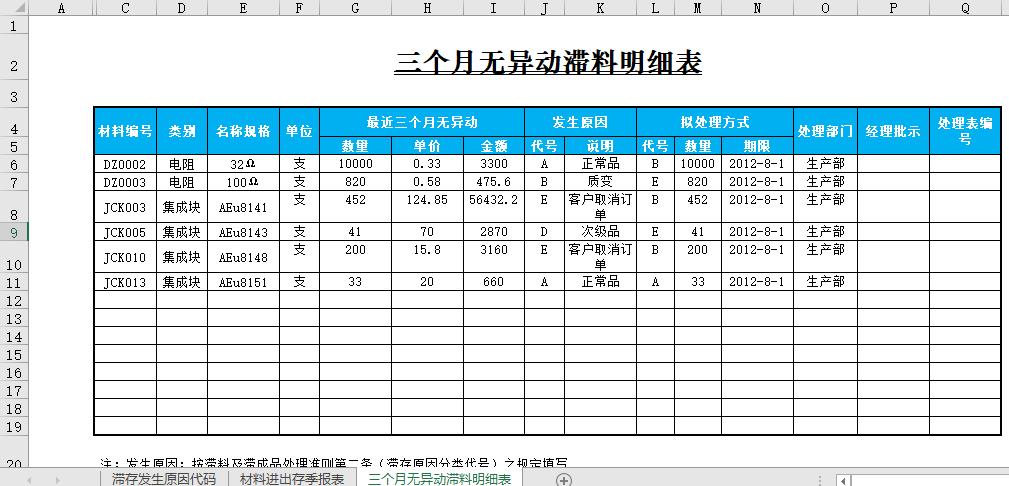Select the JCK013 material code cell
1009x486 pixels.
(x=125, y=283)
